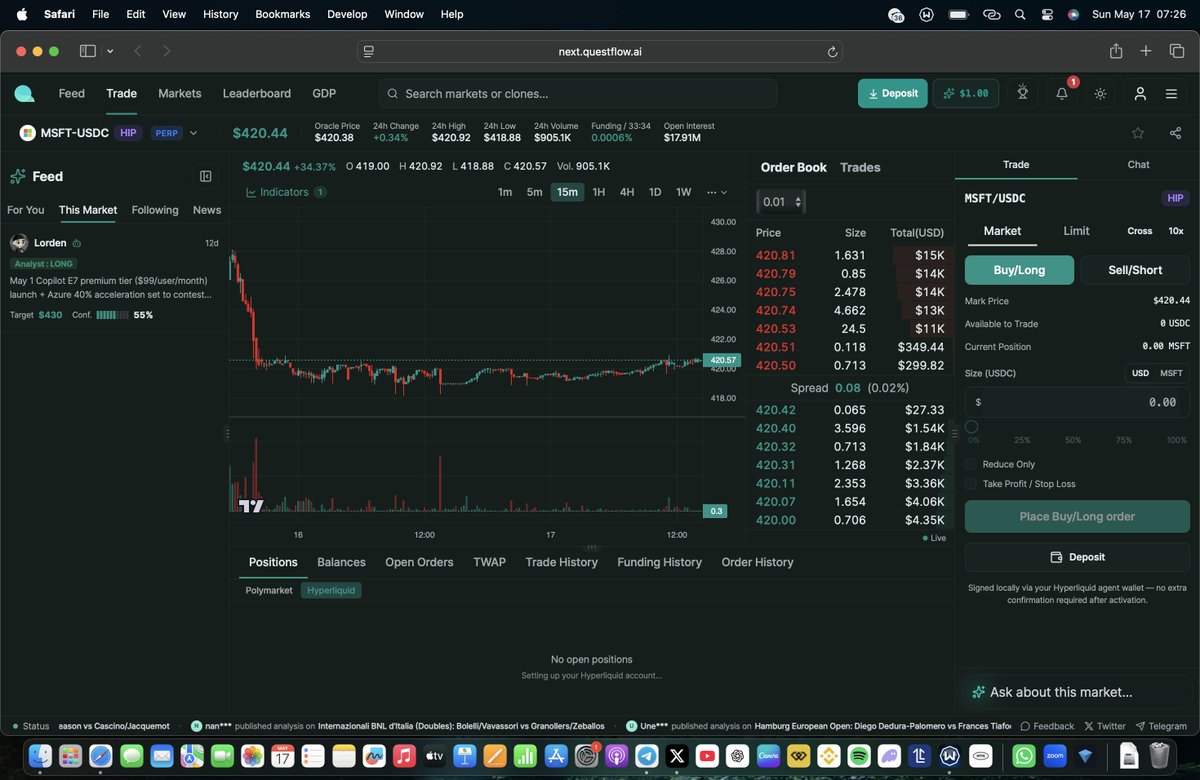
Task: Reload the page icon
Action: coord(832,52)
